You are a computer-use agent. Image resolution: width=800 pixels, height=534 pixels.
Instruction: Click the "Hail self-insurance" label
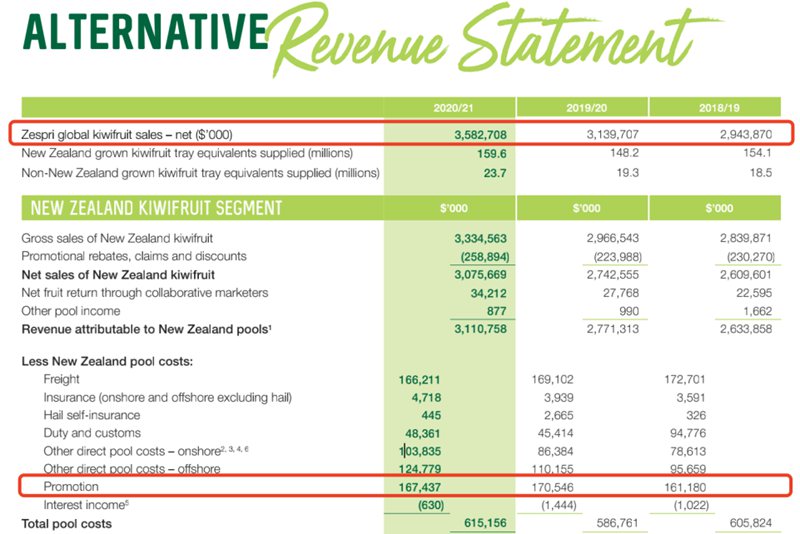click(x=91, y=415)
